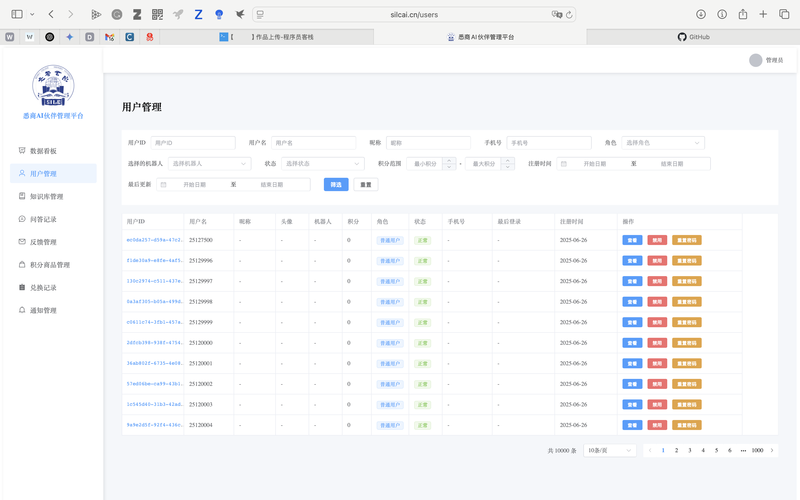Open the 选择角色 role dropdown
The height and width of the screenshot is (500, 800).
pyautogui.click(x=663, y=143)
